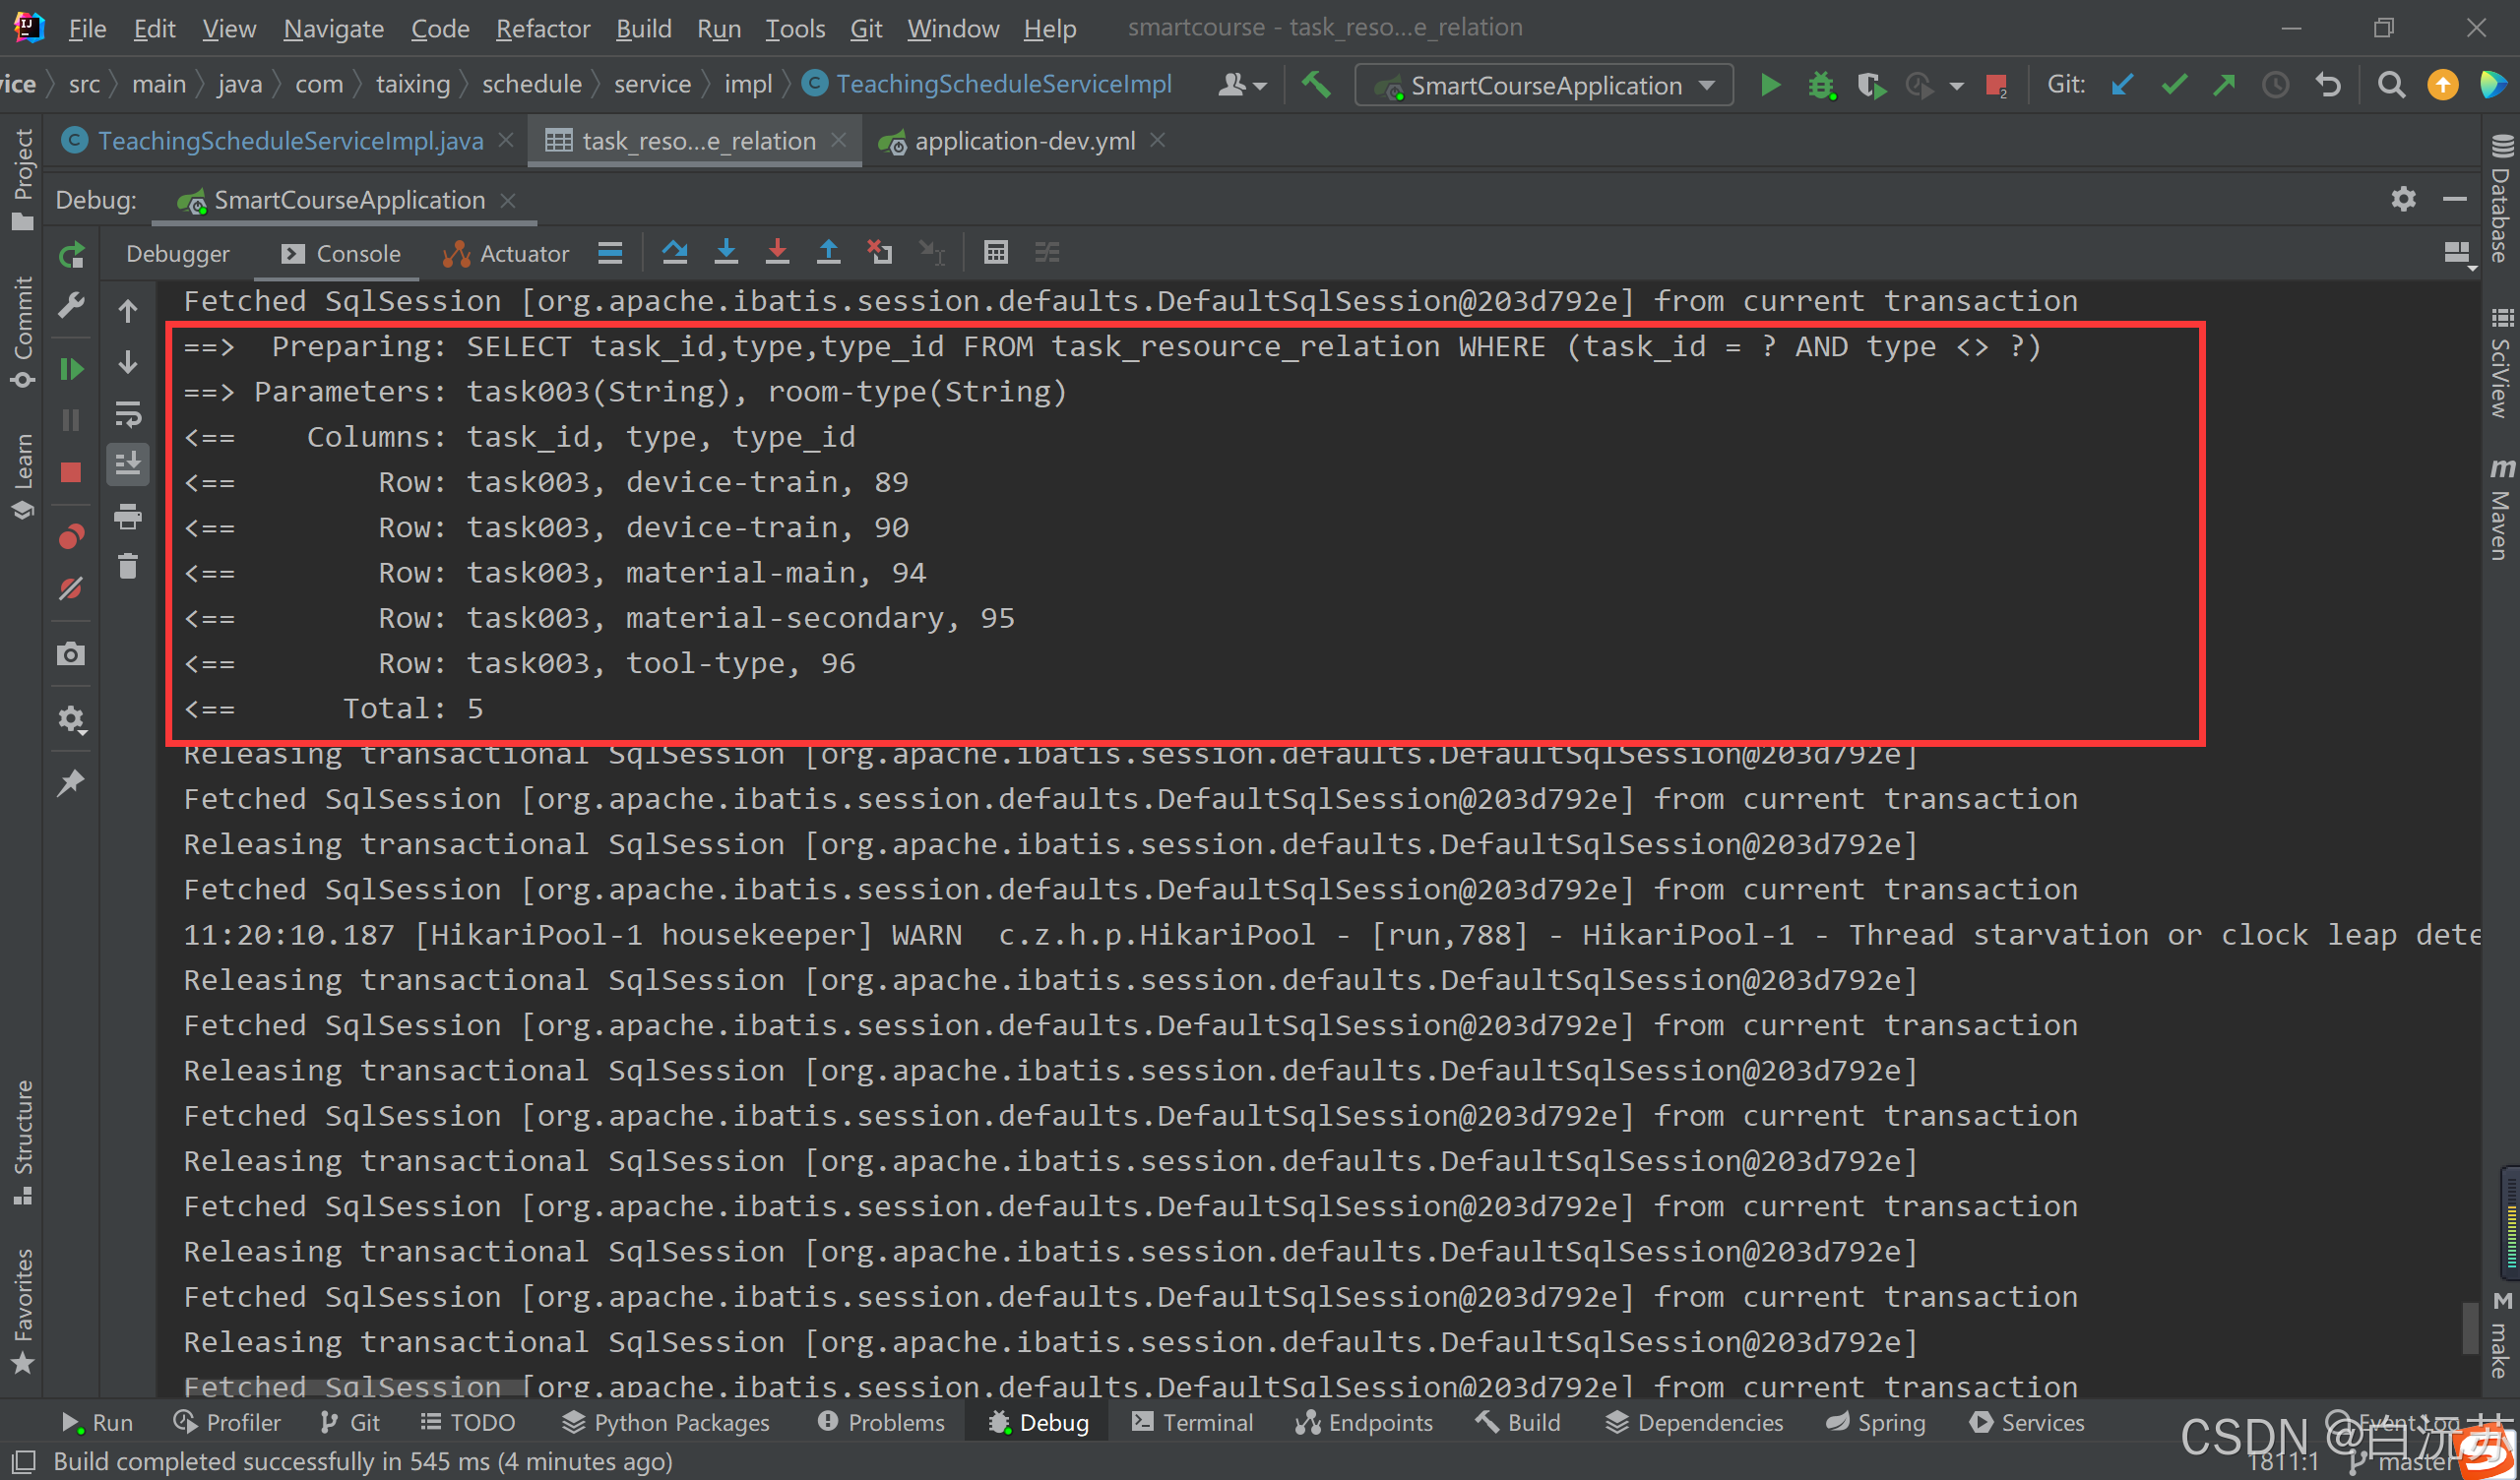Click Resume Program in the debug sidebar
This screenshot has width=2520, height=1480.
pyautogui.click(x=71, y=370)
